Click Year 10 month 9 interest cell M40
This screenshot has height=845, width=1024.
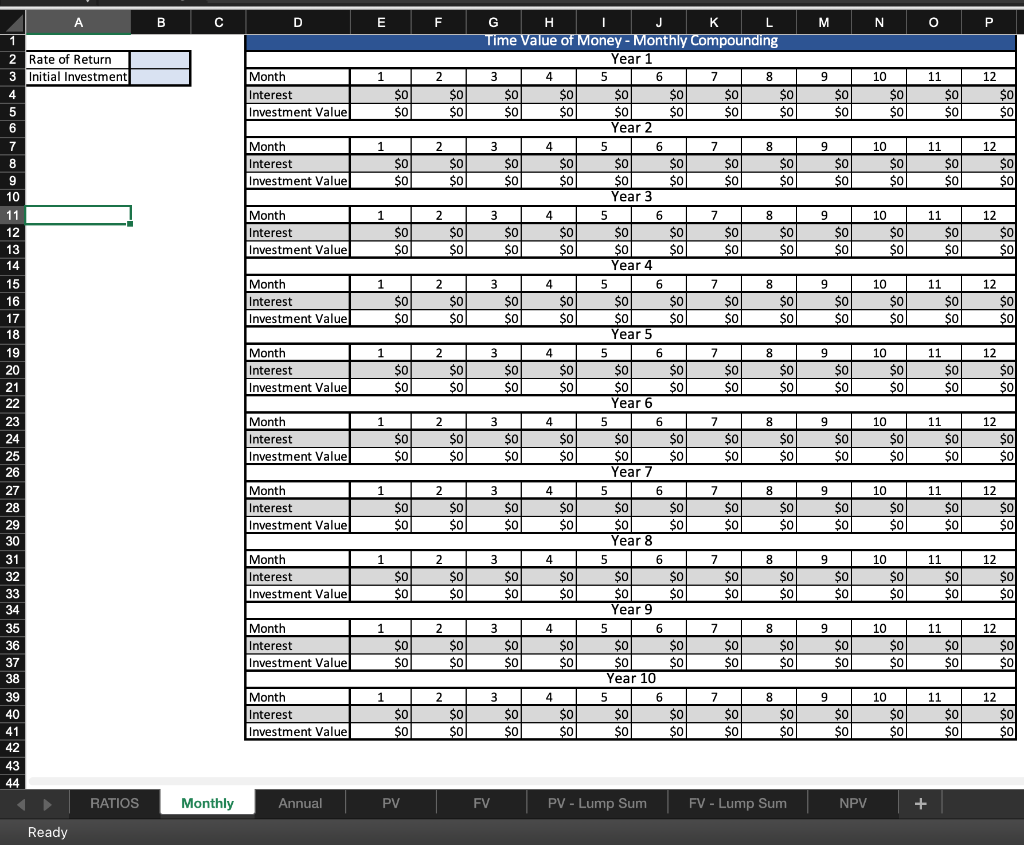tap(824, 714)
